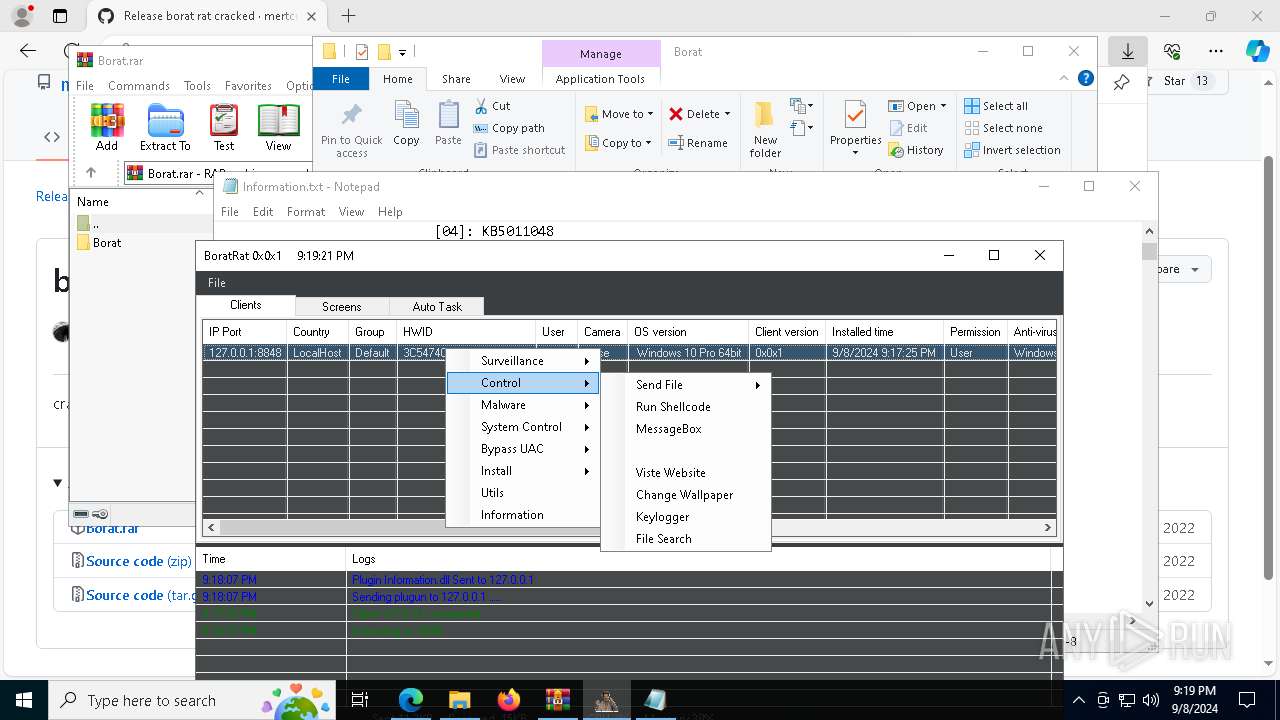Expand Send File submenu

[686, 385]
